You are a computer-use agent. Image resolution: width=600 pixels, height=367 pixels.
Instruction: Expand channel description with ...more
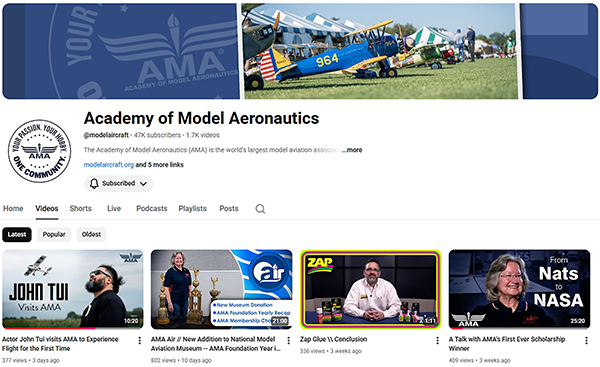click(352, 150)
